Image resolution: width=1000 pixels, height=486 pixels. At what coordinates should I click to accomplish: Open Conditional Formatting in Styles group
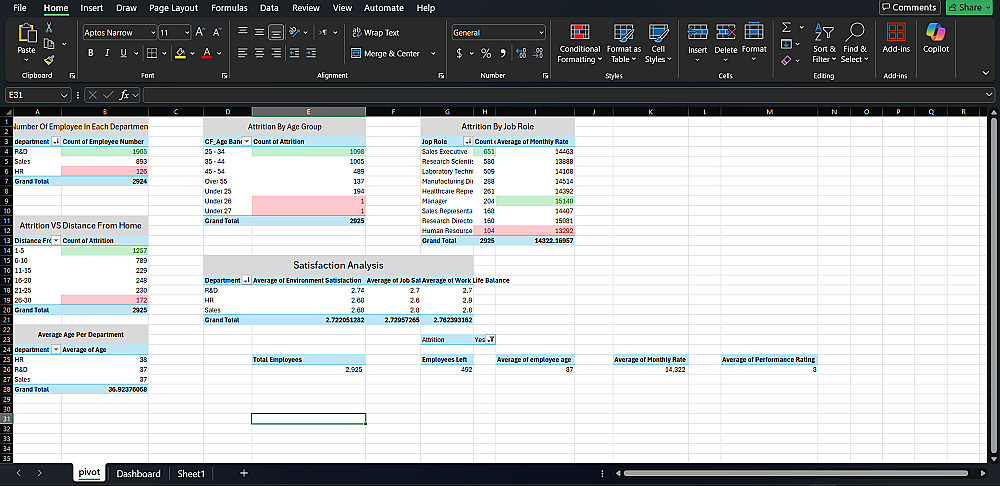point(579,42)
